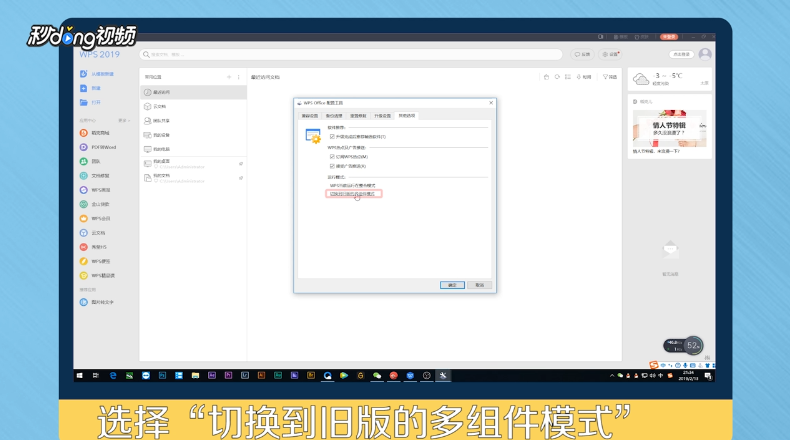This screenshot has width=790, height=440.
Task: Toggle the checkbox under the 软件推荐 section
Action: click(332, 137)
